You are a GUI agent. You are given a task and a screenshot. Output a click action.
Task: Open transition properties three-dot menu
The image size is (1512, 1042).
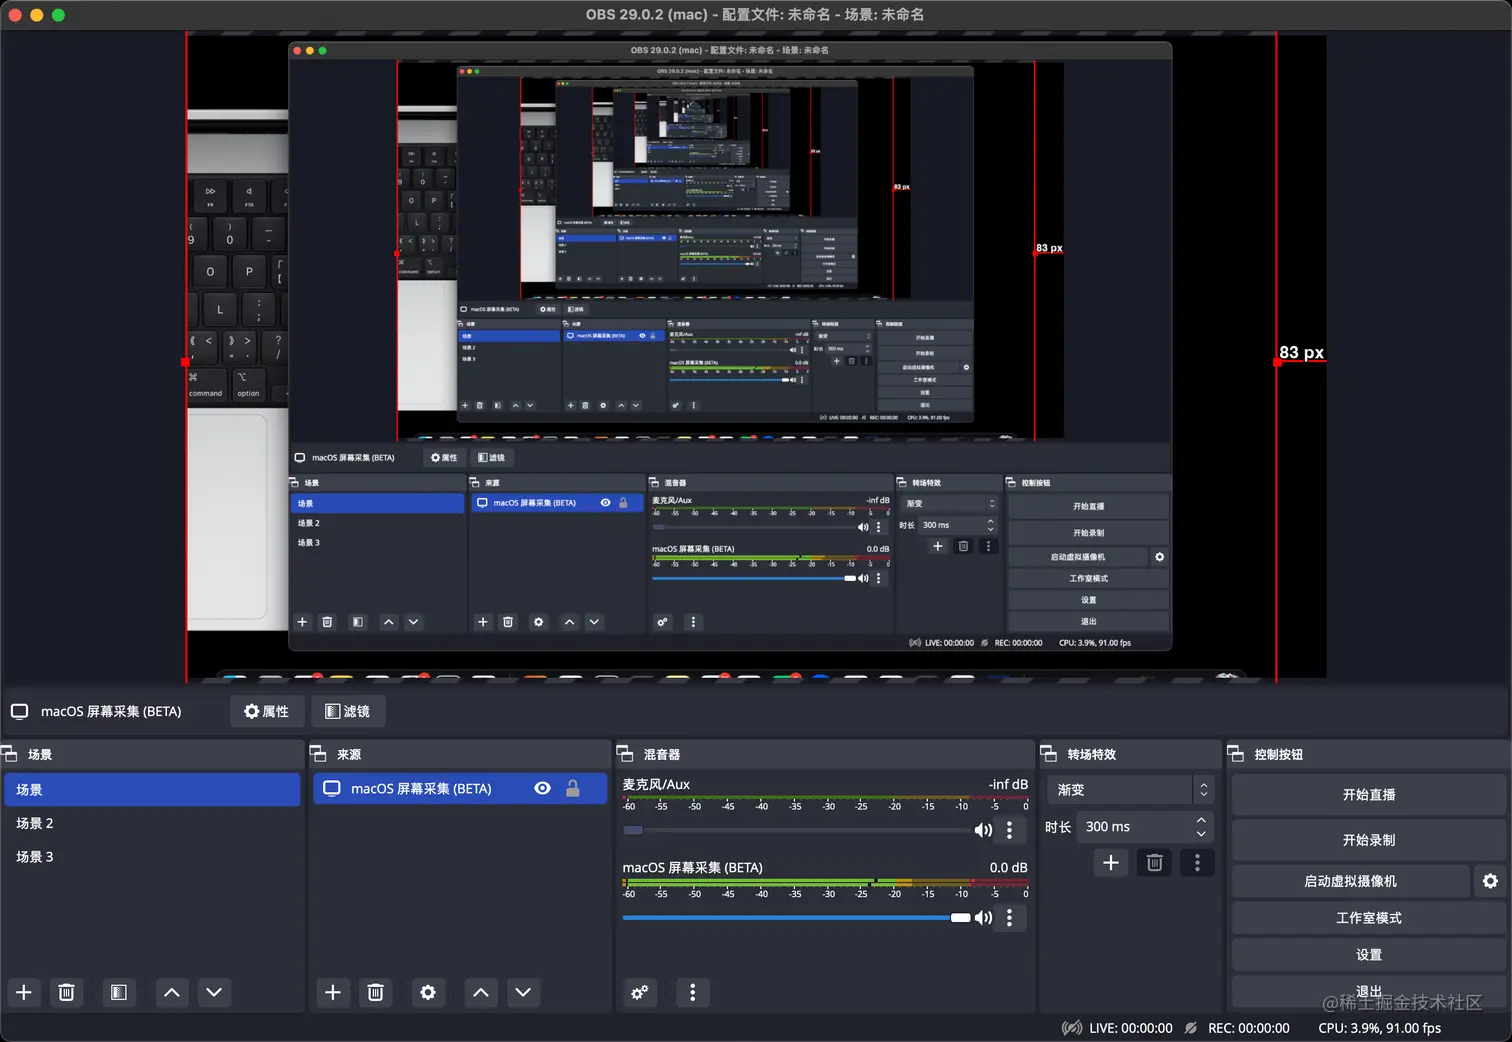coord(1197,862)
